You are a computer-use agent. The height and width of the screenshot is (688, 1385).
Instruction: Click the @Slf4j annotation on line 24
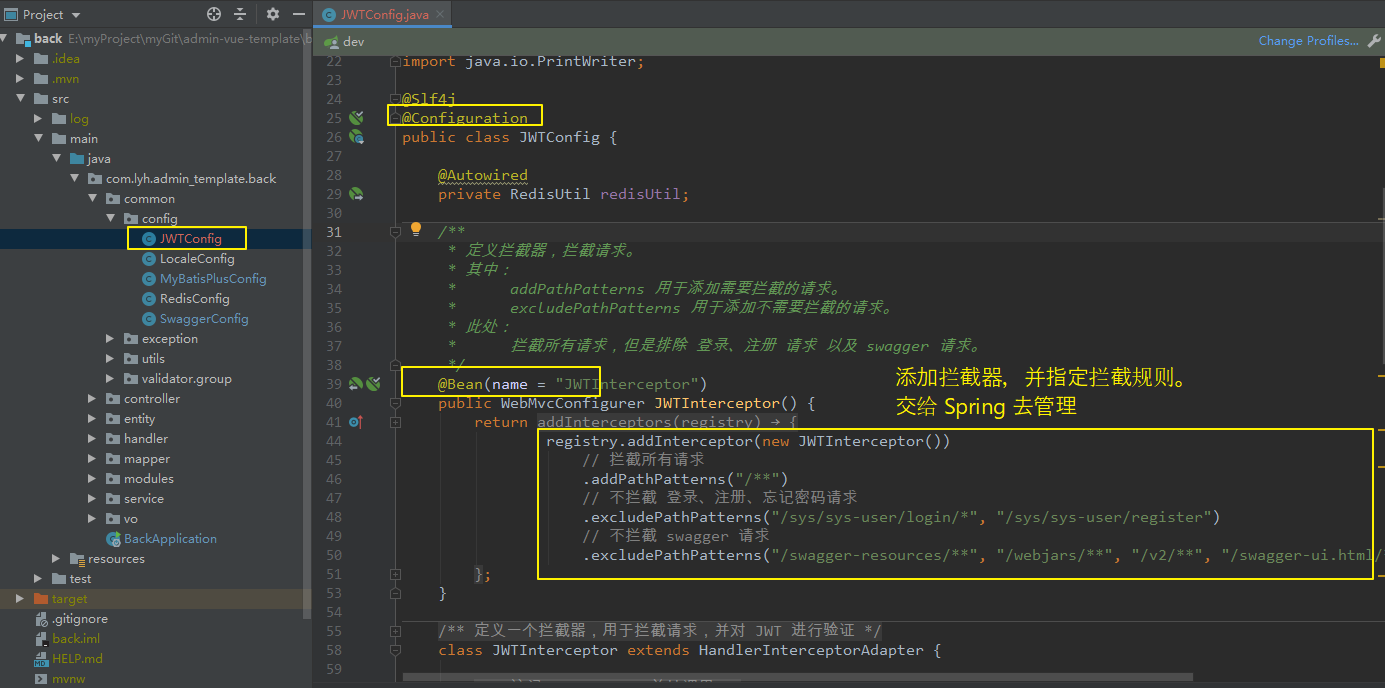tap(429, 99)
